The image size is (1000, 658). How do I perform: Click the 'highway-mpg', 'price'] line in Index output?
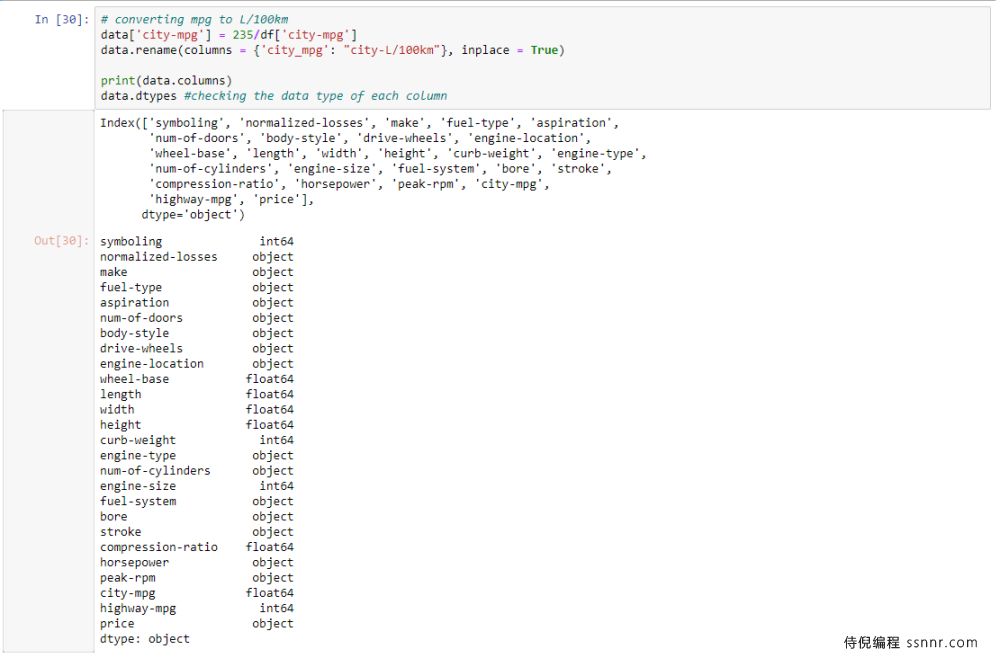232,200
